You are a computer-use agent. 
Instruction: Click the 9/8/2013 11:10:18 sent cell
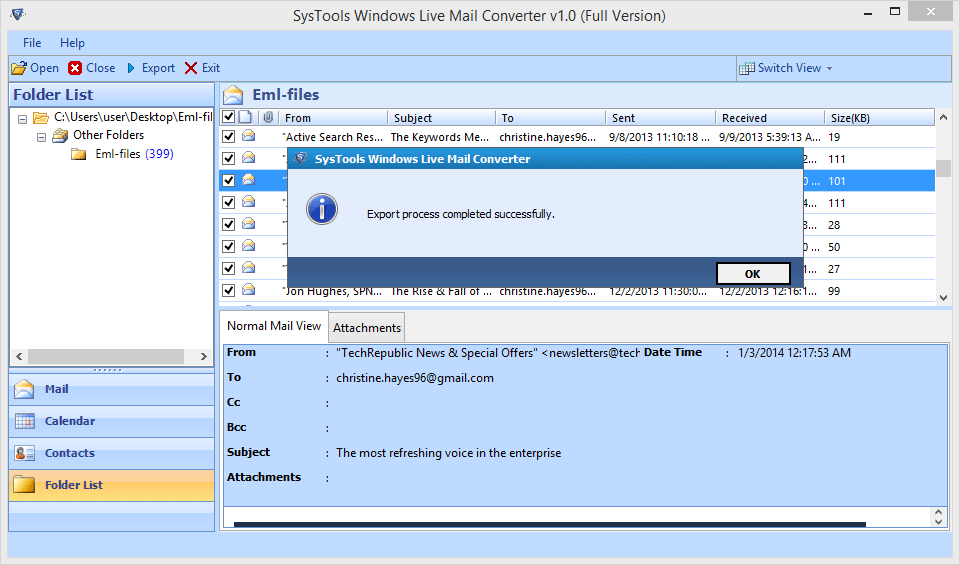pos(659,137)
